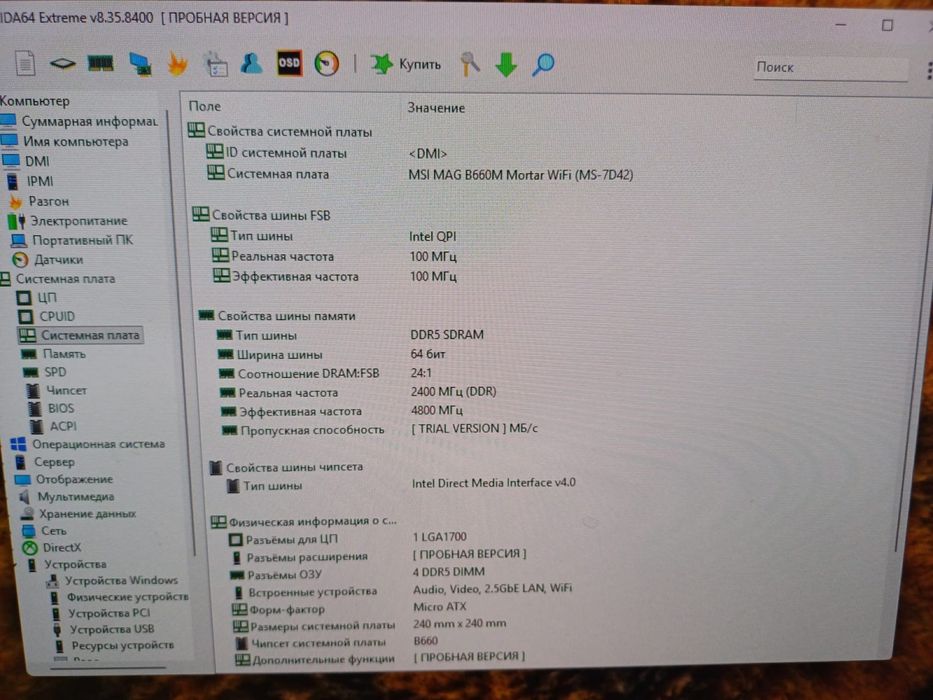The width and height of the screenshot is (933, 700).
Task: Select Устройства PCI tree item
Action: (100, 613)
